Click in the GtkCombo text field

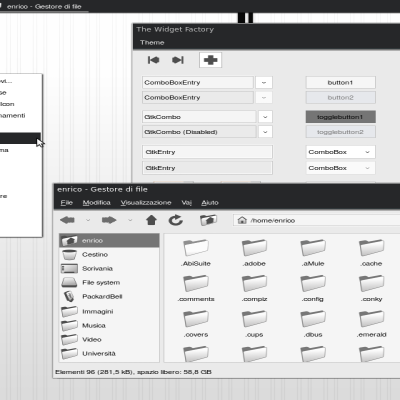(x=199, y=117)
